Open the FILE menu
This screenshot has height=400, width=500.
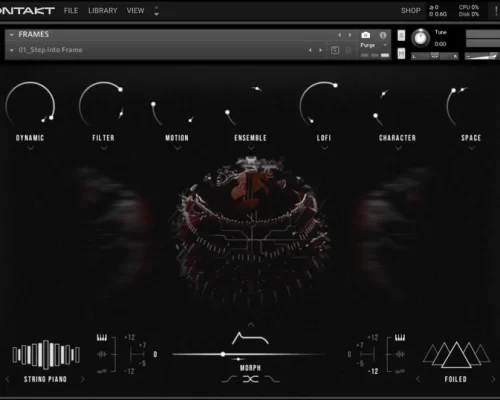coord(71,11)
